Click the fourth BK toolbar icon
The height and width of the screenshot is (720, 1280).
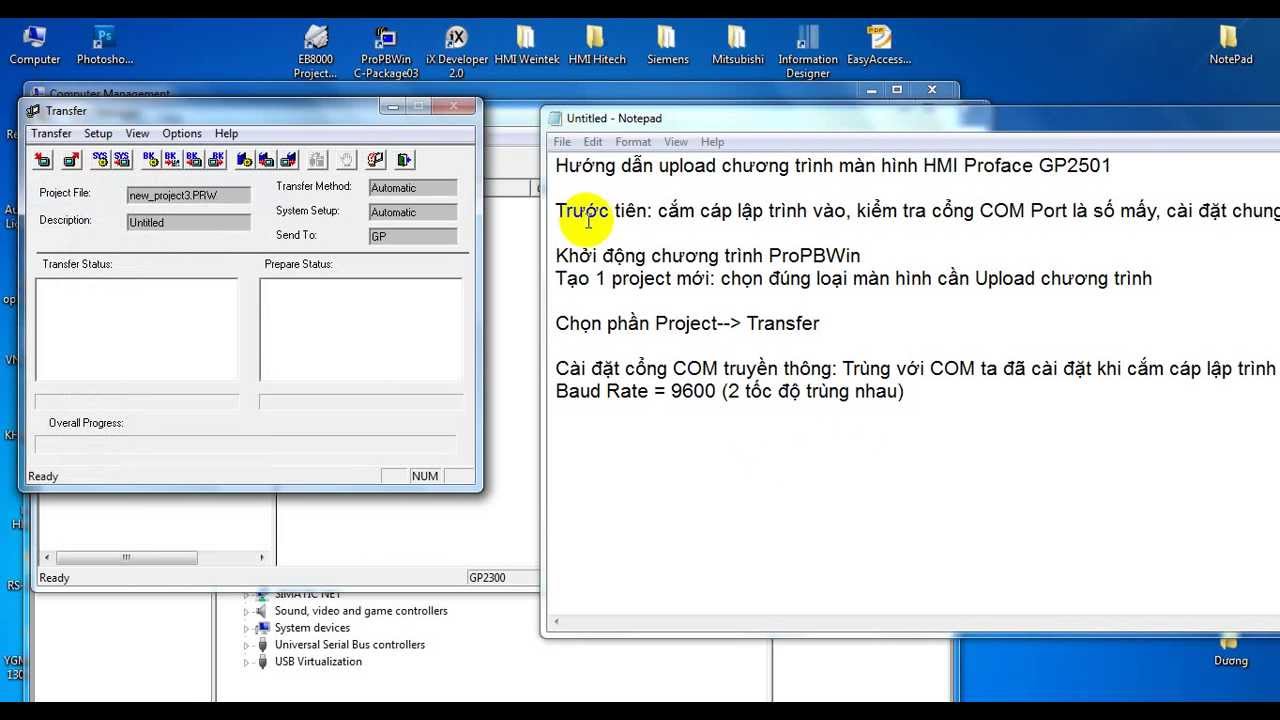[216, 160]
